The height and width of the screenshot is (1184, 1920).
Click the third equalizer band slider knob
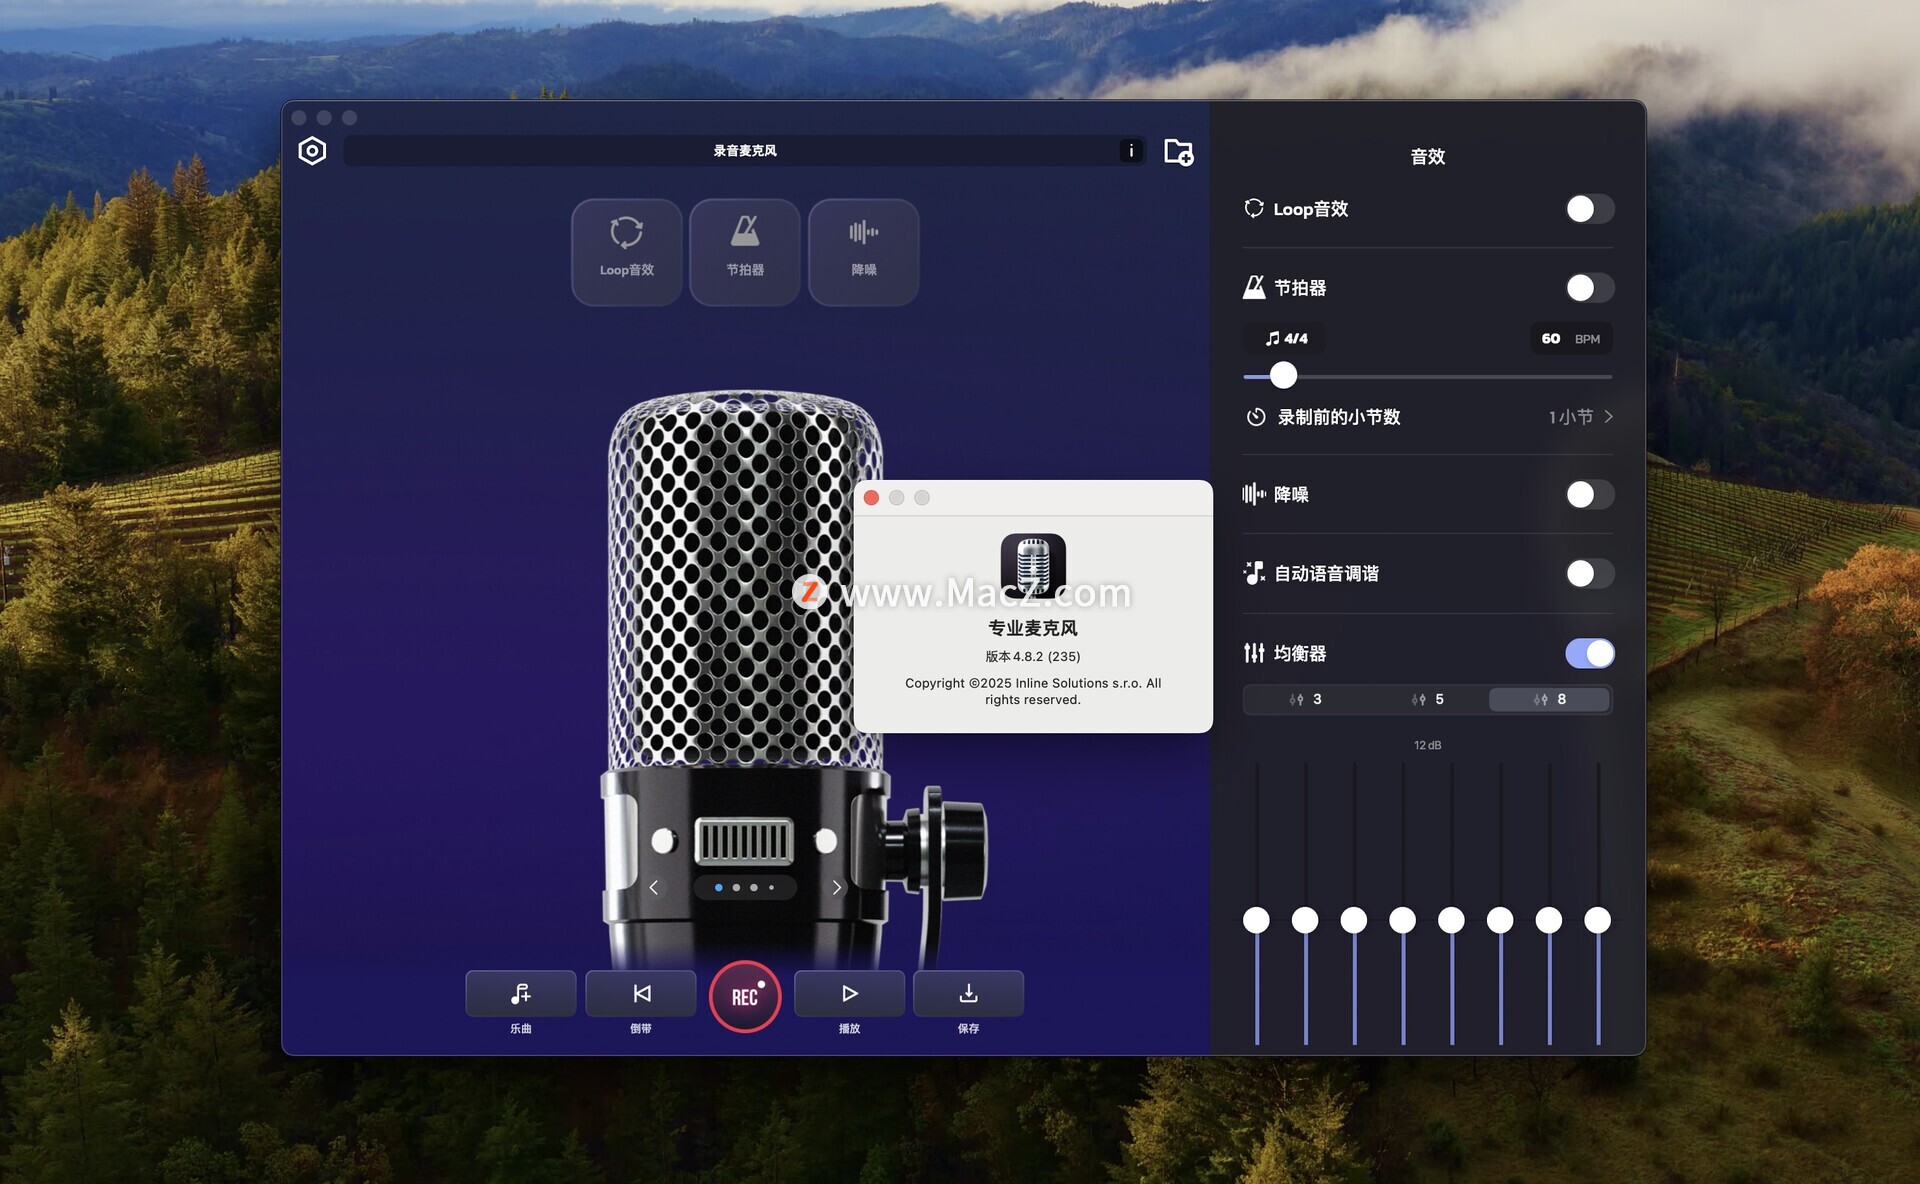[x=1354, y=920]
